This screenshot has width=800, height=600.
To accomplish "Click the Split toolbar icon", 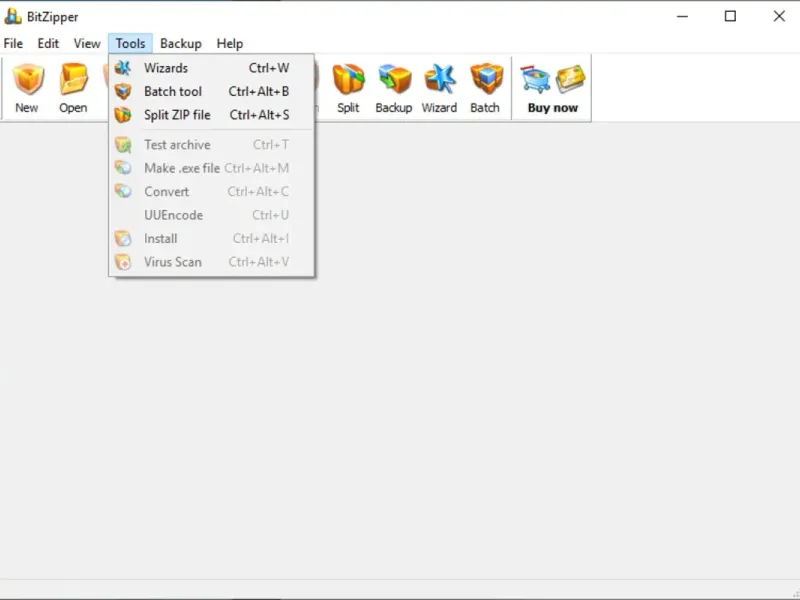I will point(348,79).
